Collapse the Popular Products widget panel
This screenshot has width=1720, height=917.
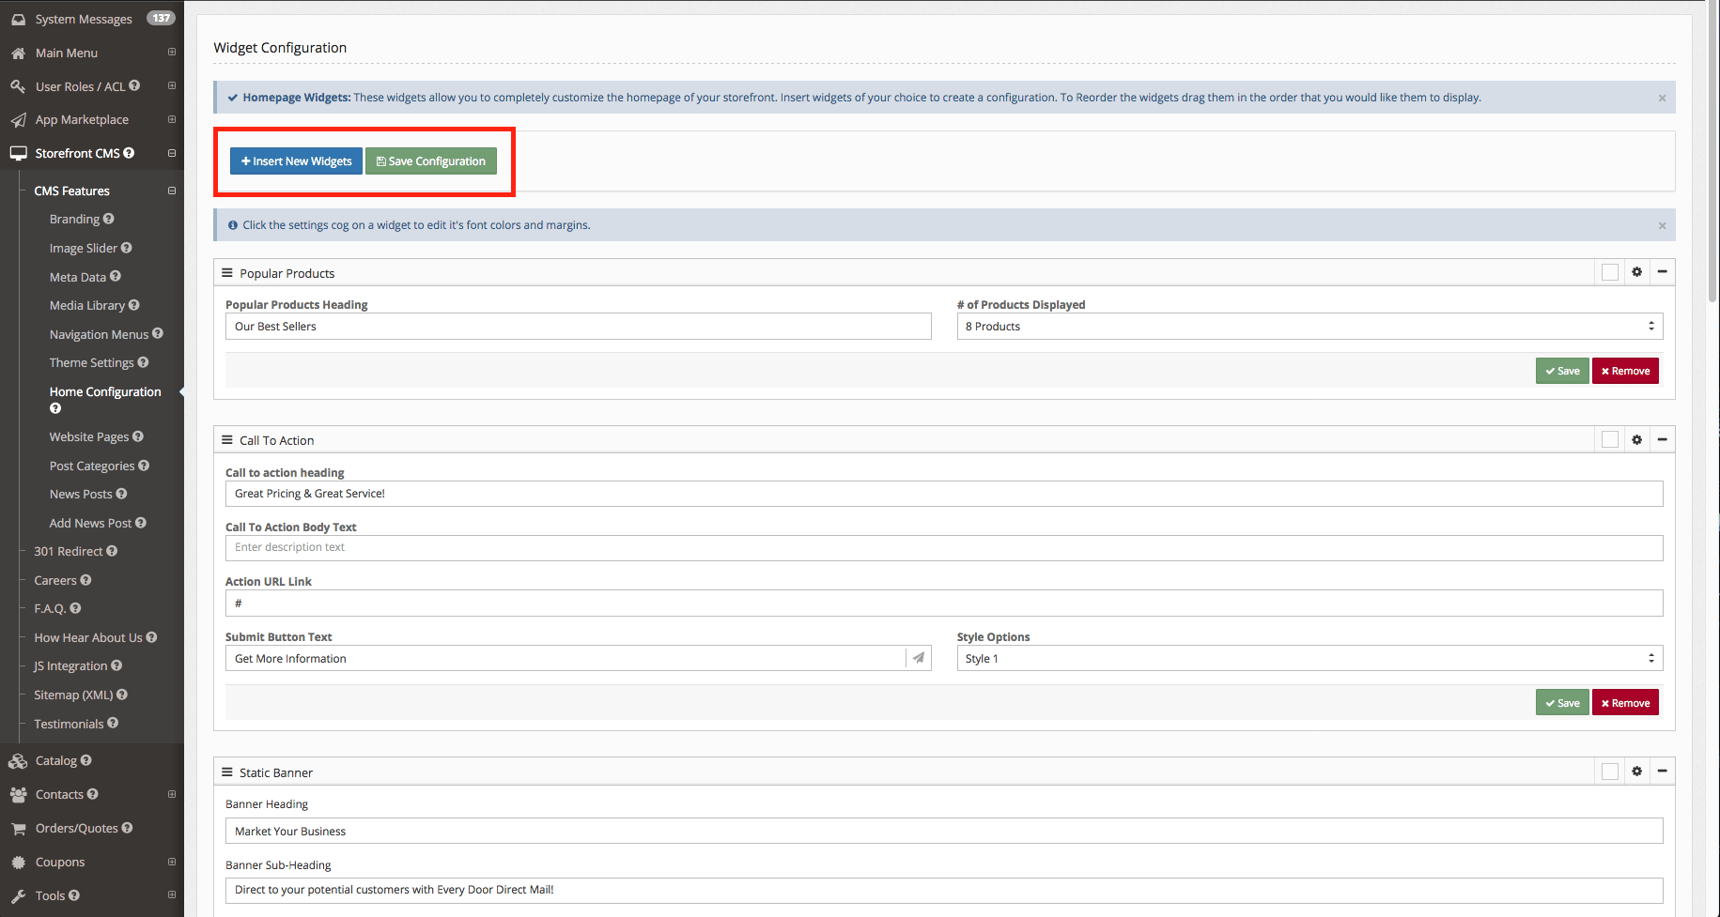click(x=1662, y=272)
